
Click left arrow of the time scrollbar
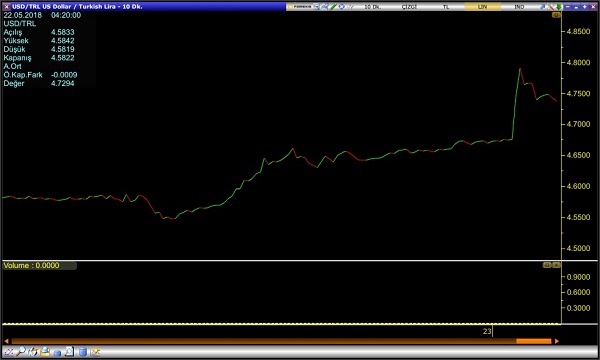pos(6,341)
